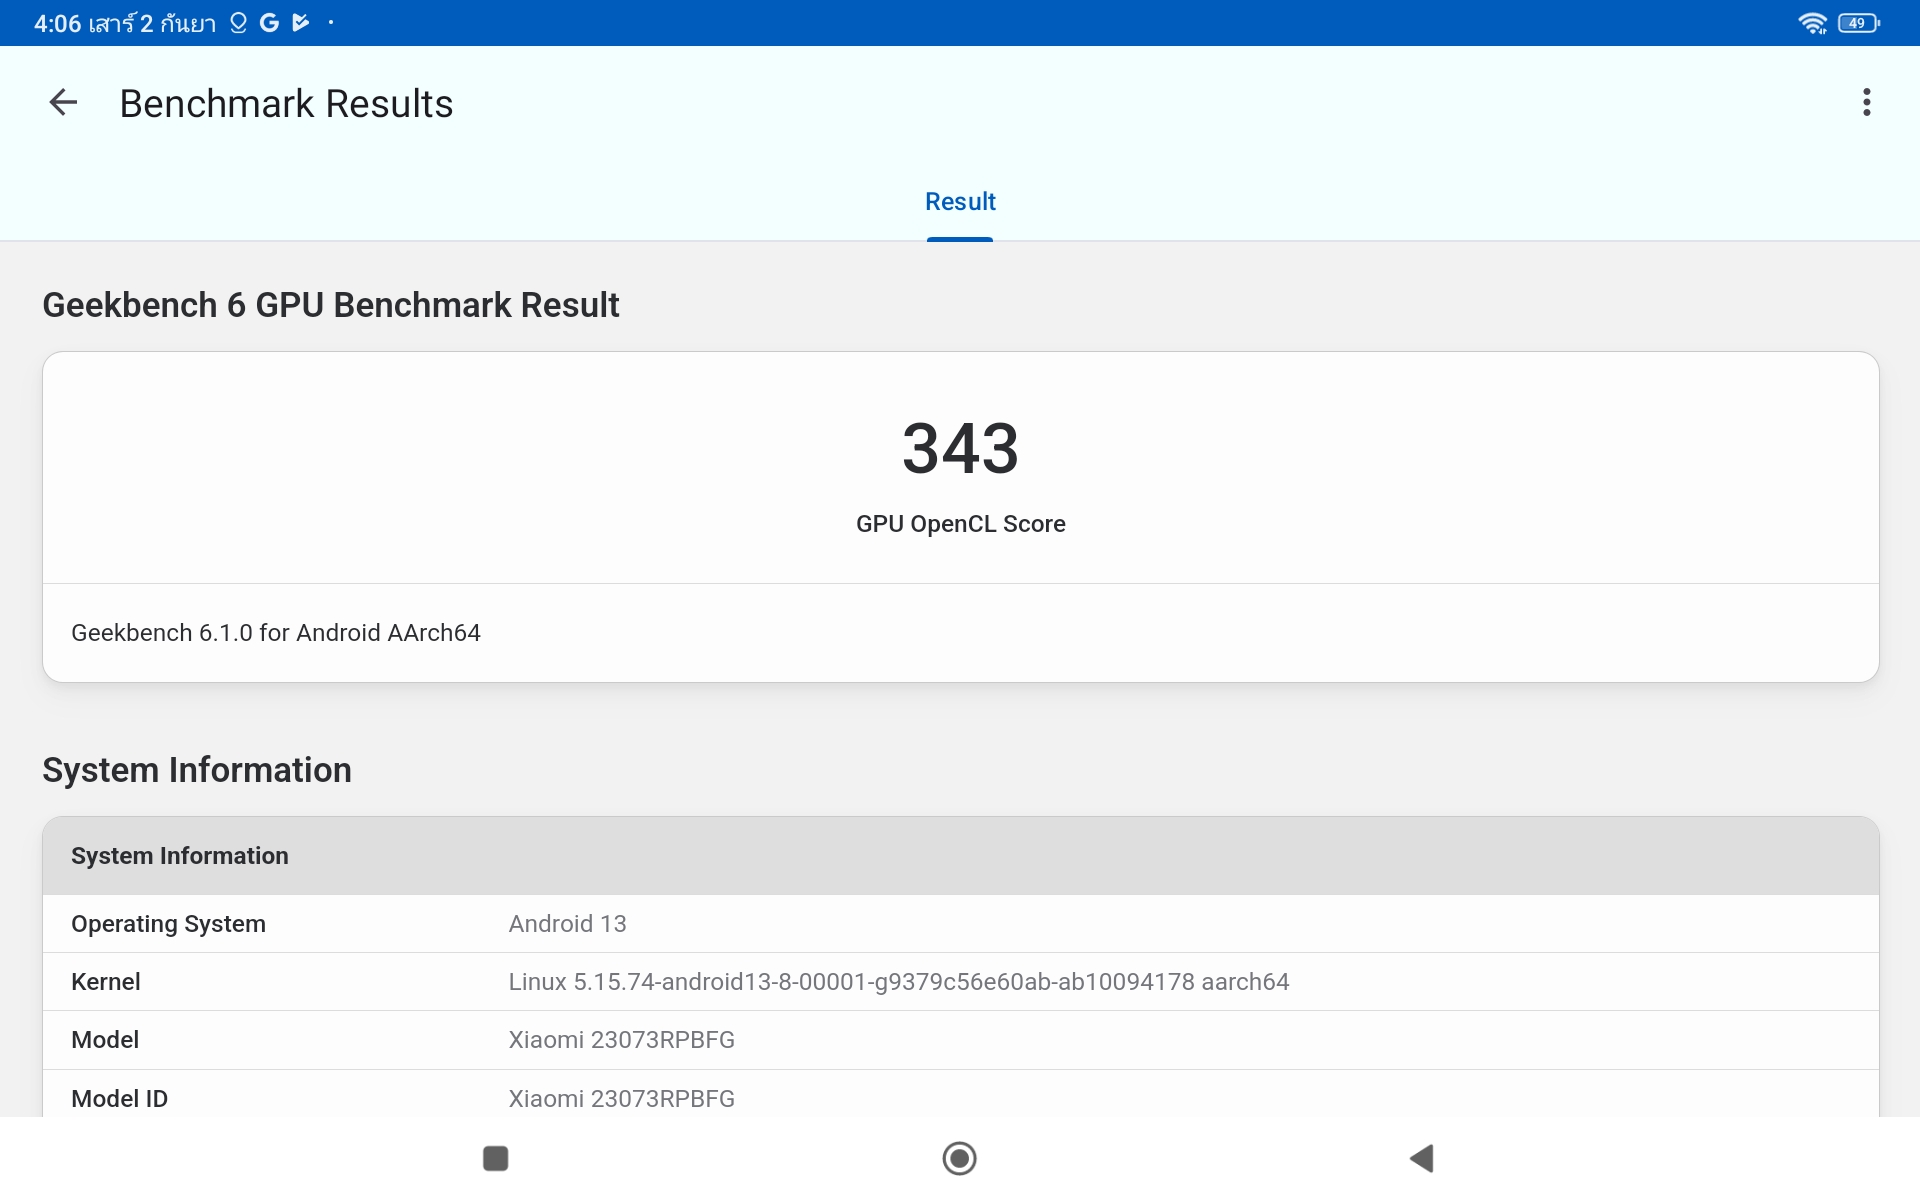The image size is (1920, 1200).
Task: Tap the 4:06 clock in status bar
Action: [x=57, y=23]
